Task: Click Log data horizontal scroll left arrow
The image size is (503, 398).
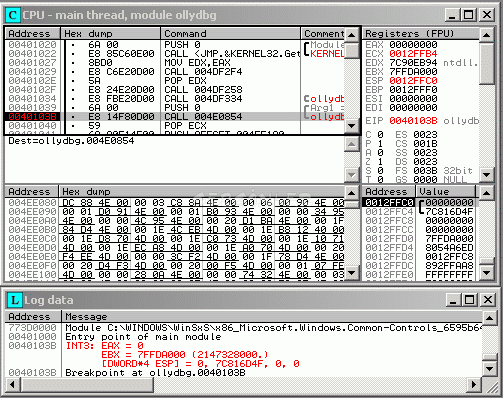Action: click(x=13, y=384)
